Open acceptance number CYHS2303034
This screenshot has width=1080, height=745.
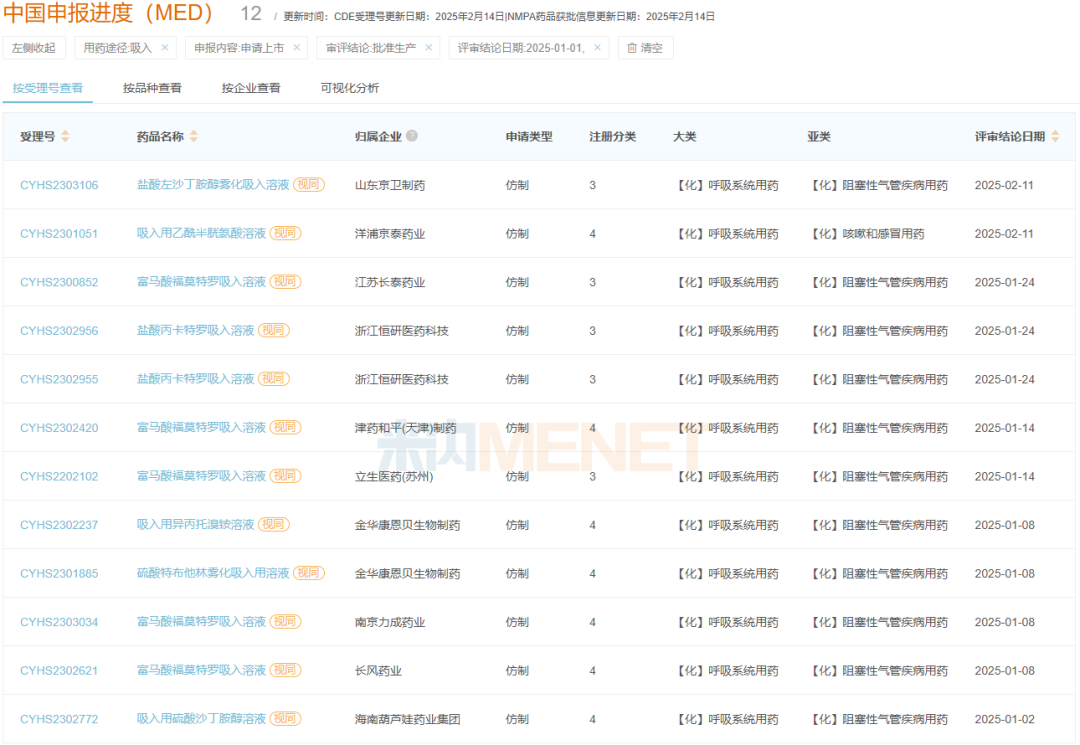(x=59, y=622)
